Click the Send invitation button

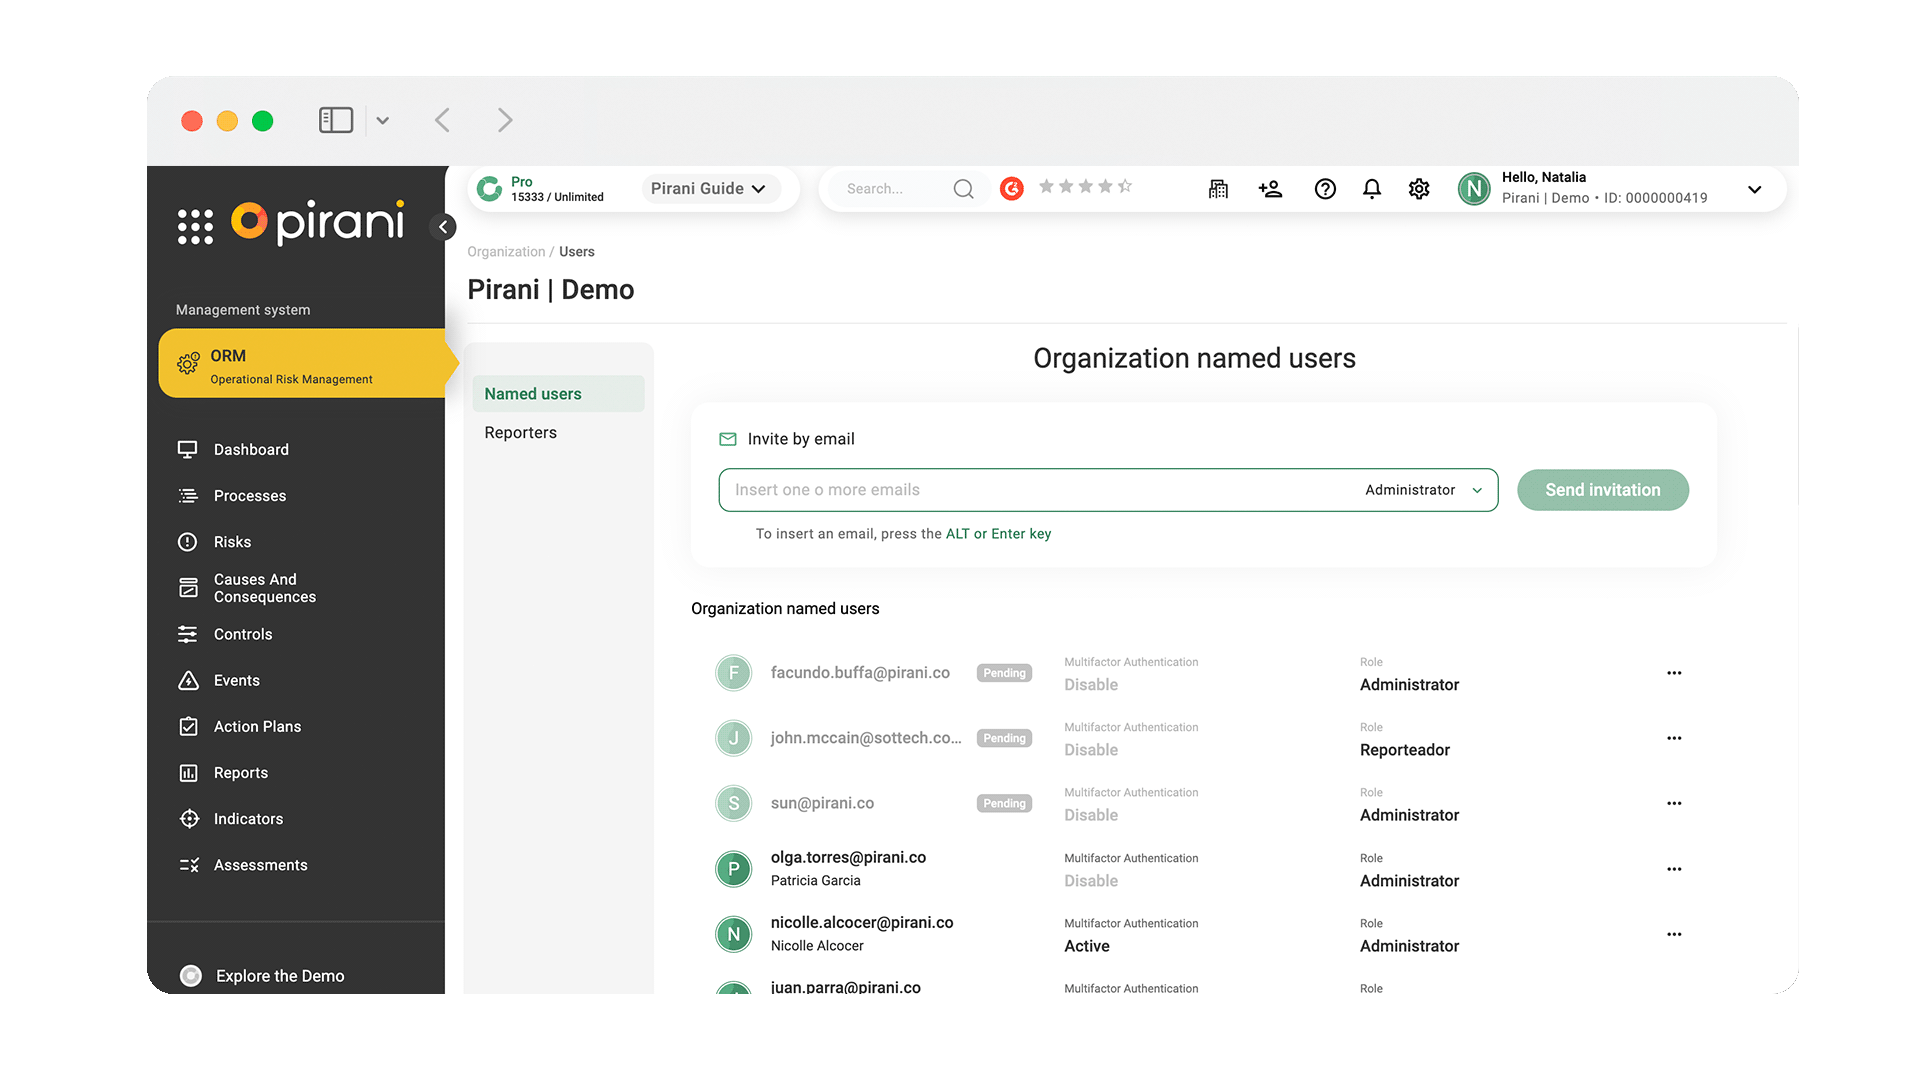(1602, 490)
